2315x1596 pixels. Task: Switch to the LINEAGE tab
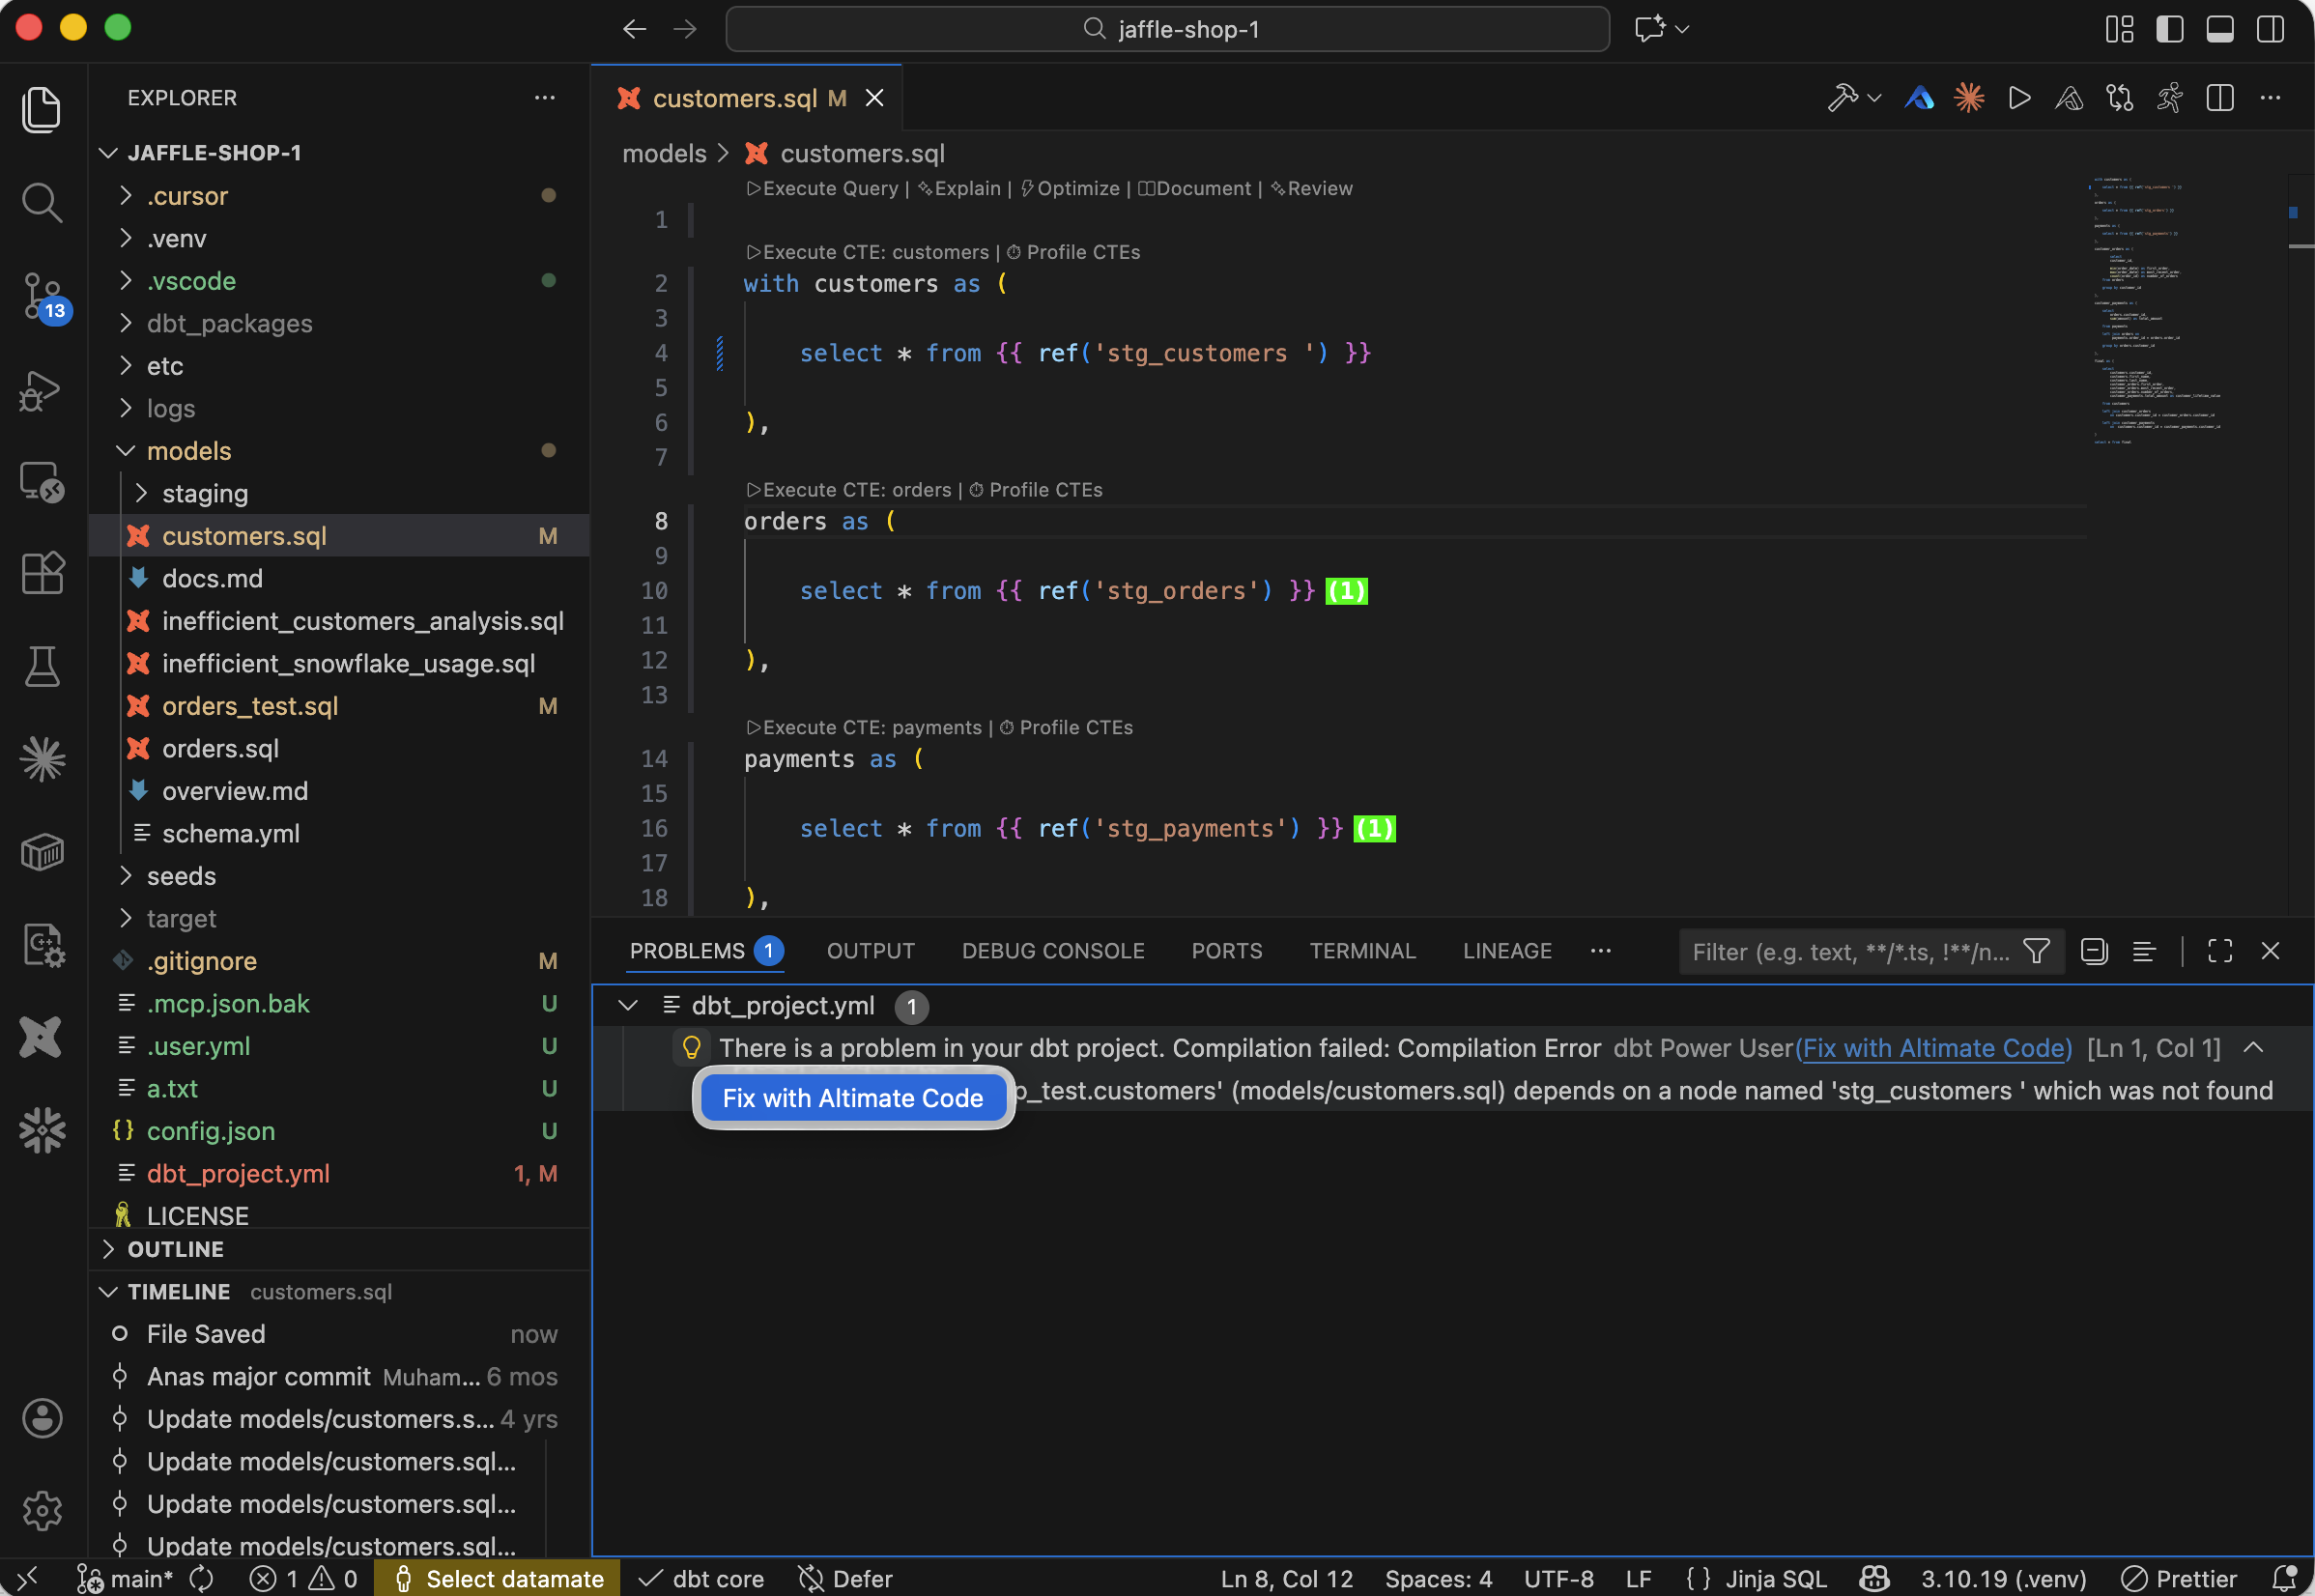coord(1507,951)
